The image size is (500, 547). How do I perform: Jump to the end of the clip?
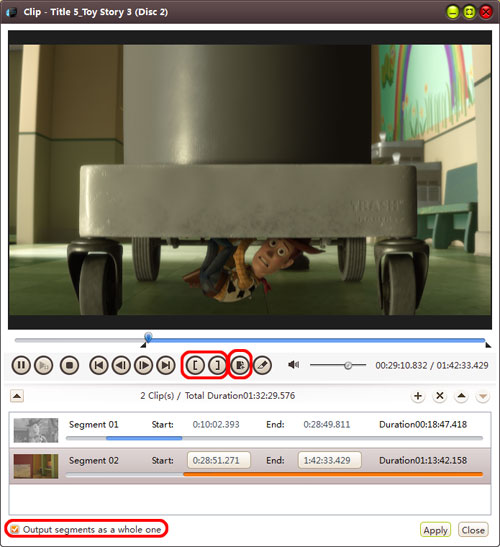[x=166, y=365]
